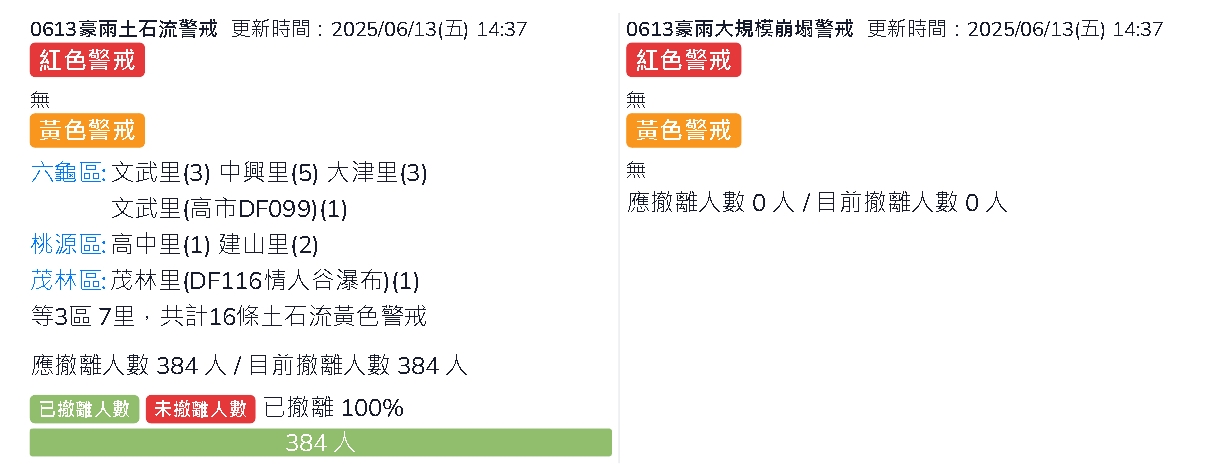Select 黃色警戒 badge under 大規模崩塌警戒
The height and width of the screenshot is (476, 1206).
pyautogui.click(x=683, y=130)
